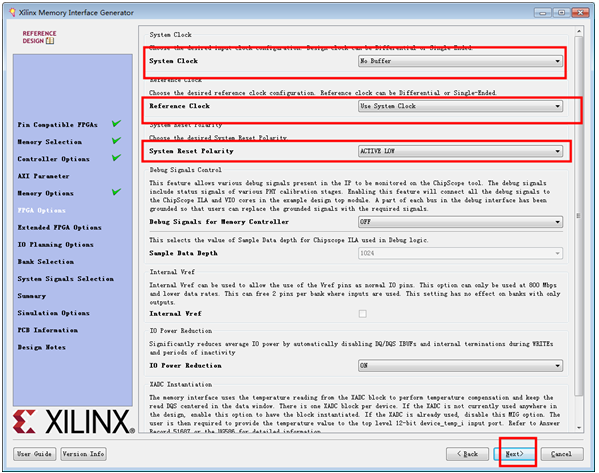The width and height of the screenshot is (599, 473).
Task: Select PCB Information step
Action: tap(47, 330)
